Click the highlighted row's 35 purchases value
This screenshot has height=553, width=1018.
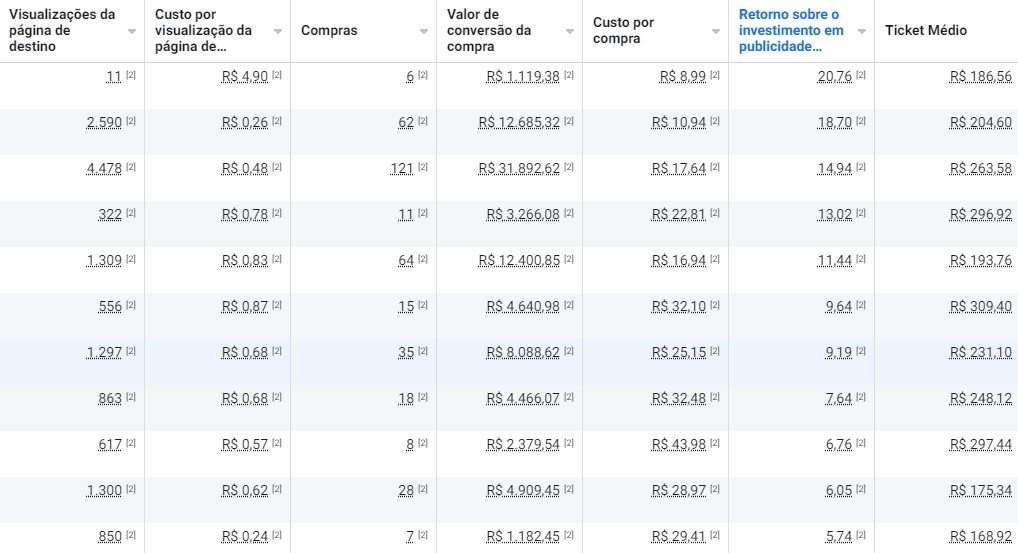(x=405, y=352)
